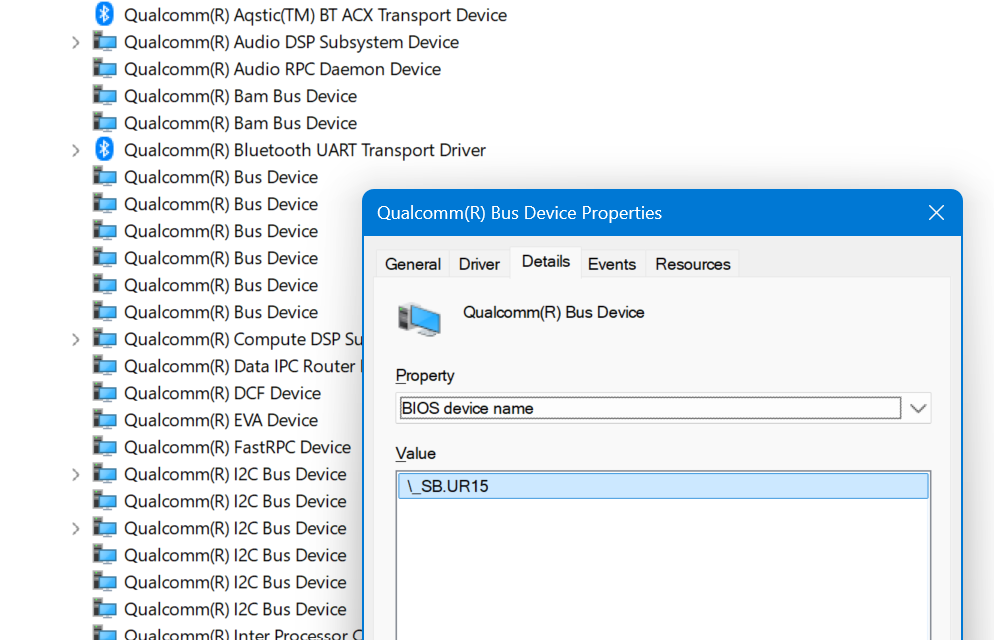The height and width of the screenshot is (640, 994).
Task: Click the Bluetooth UART Transport Driver icon
Action: pyautogui.click(x=105, y=150)
